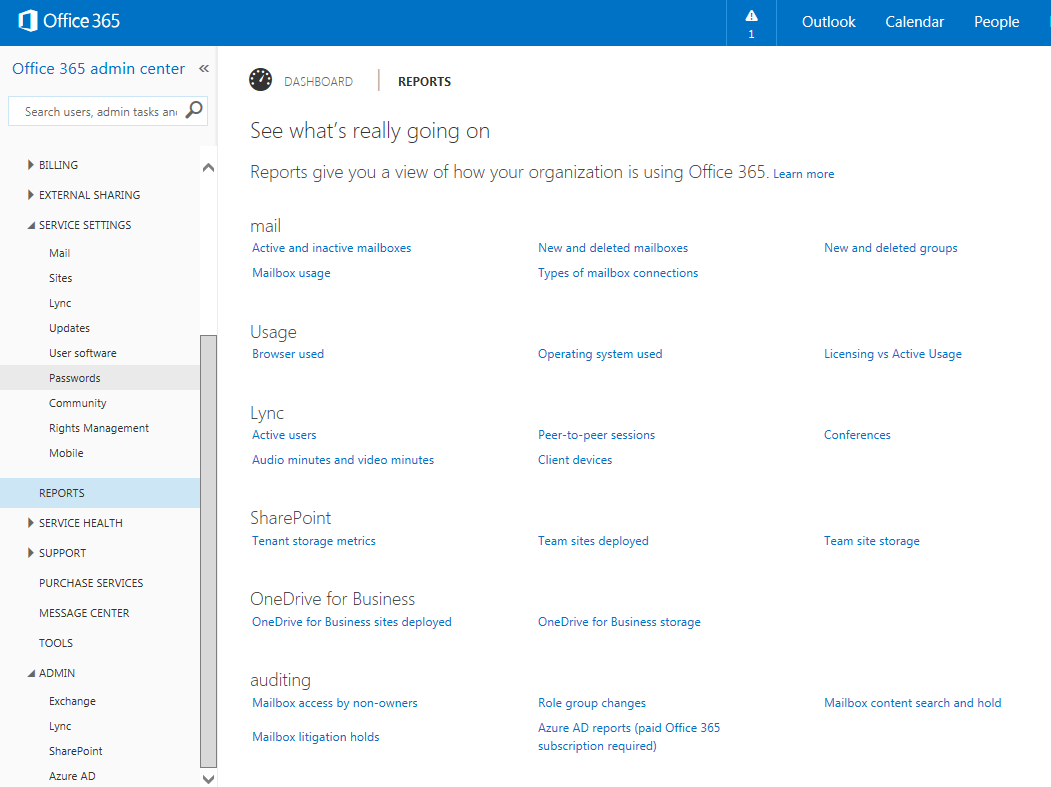This screenshot has width=1051, height=787.
Task: Click the sidebar scroll up arrow
Action: click(208, 168)
